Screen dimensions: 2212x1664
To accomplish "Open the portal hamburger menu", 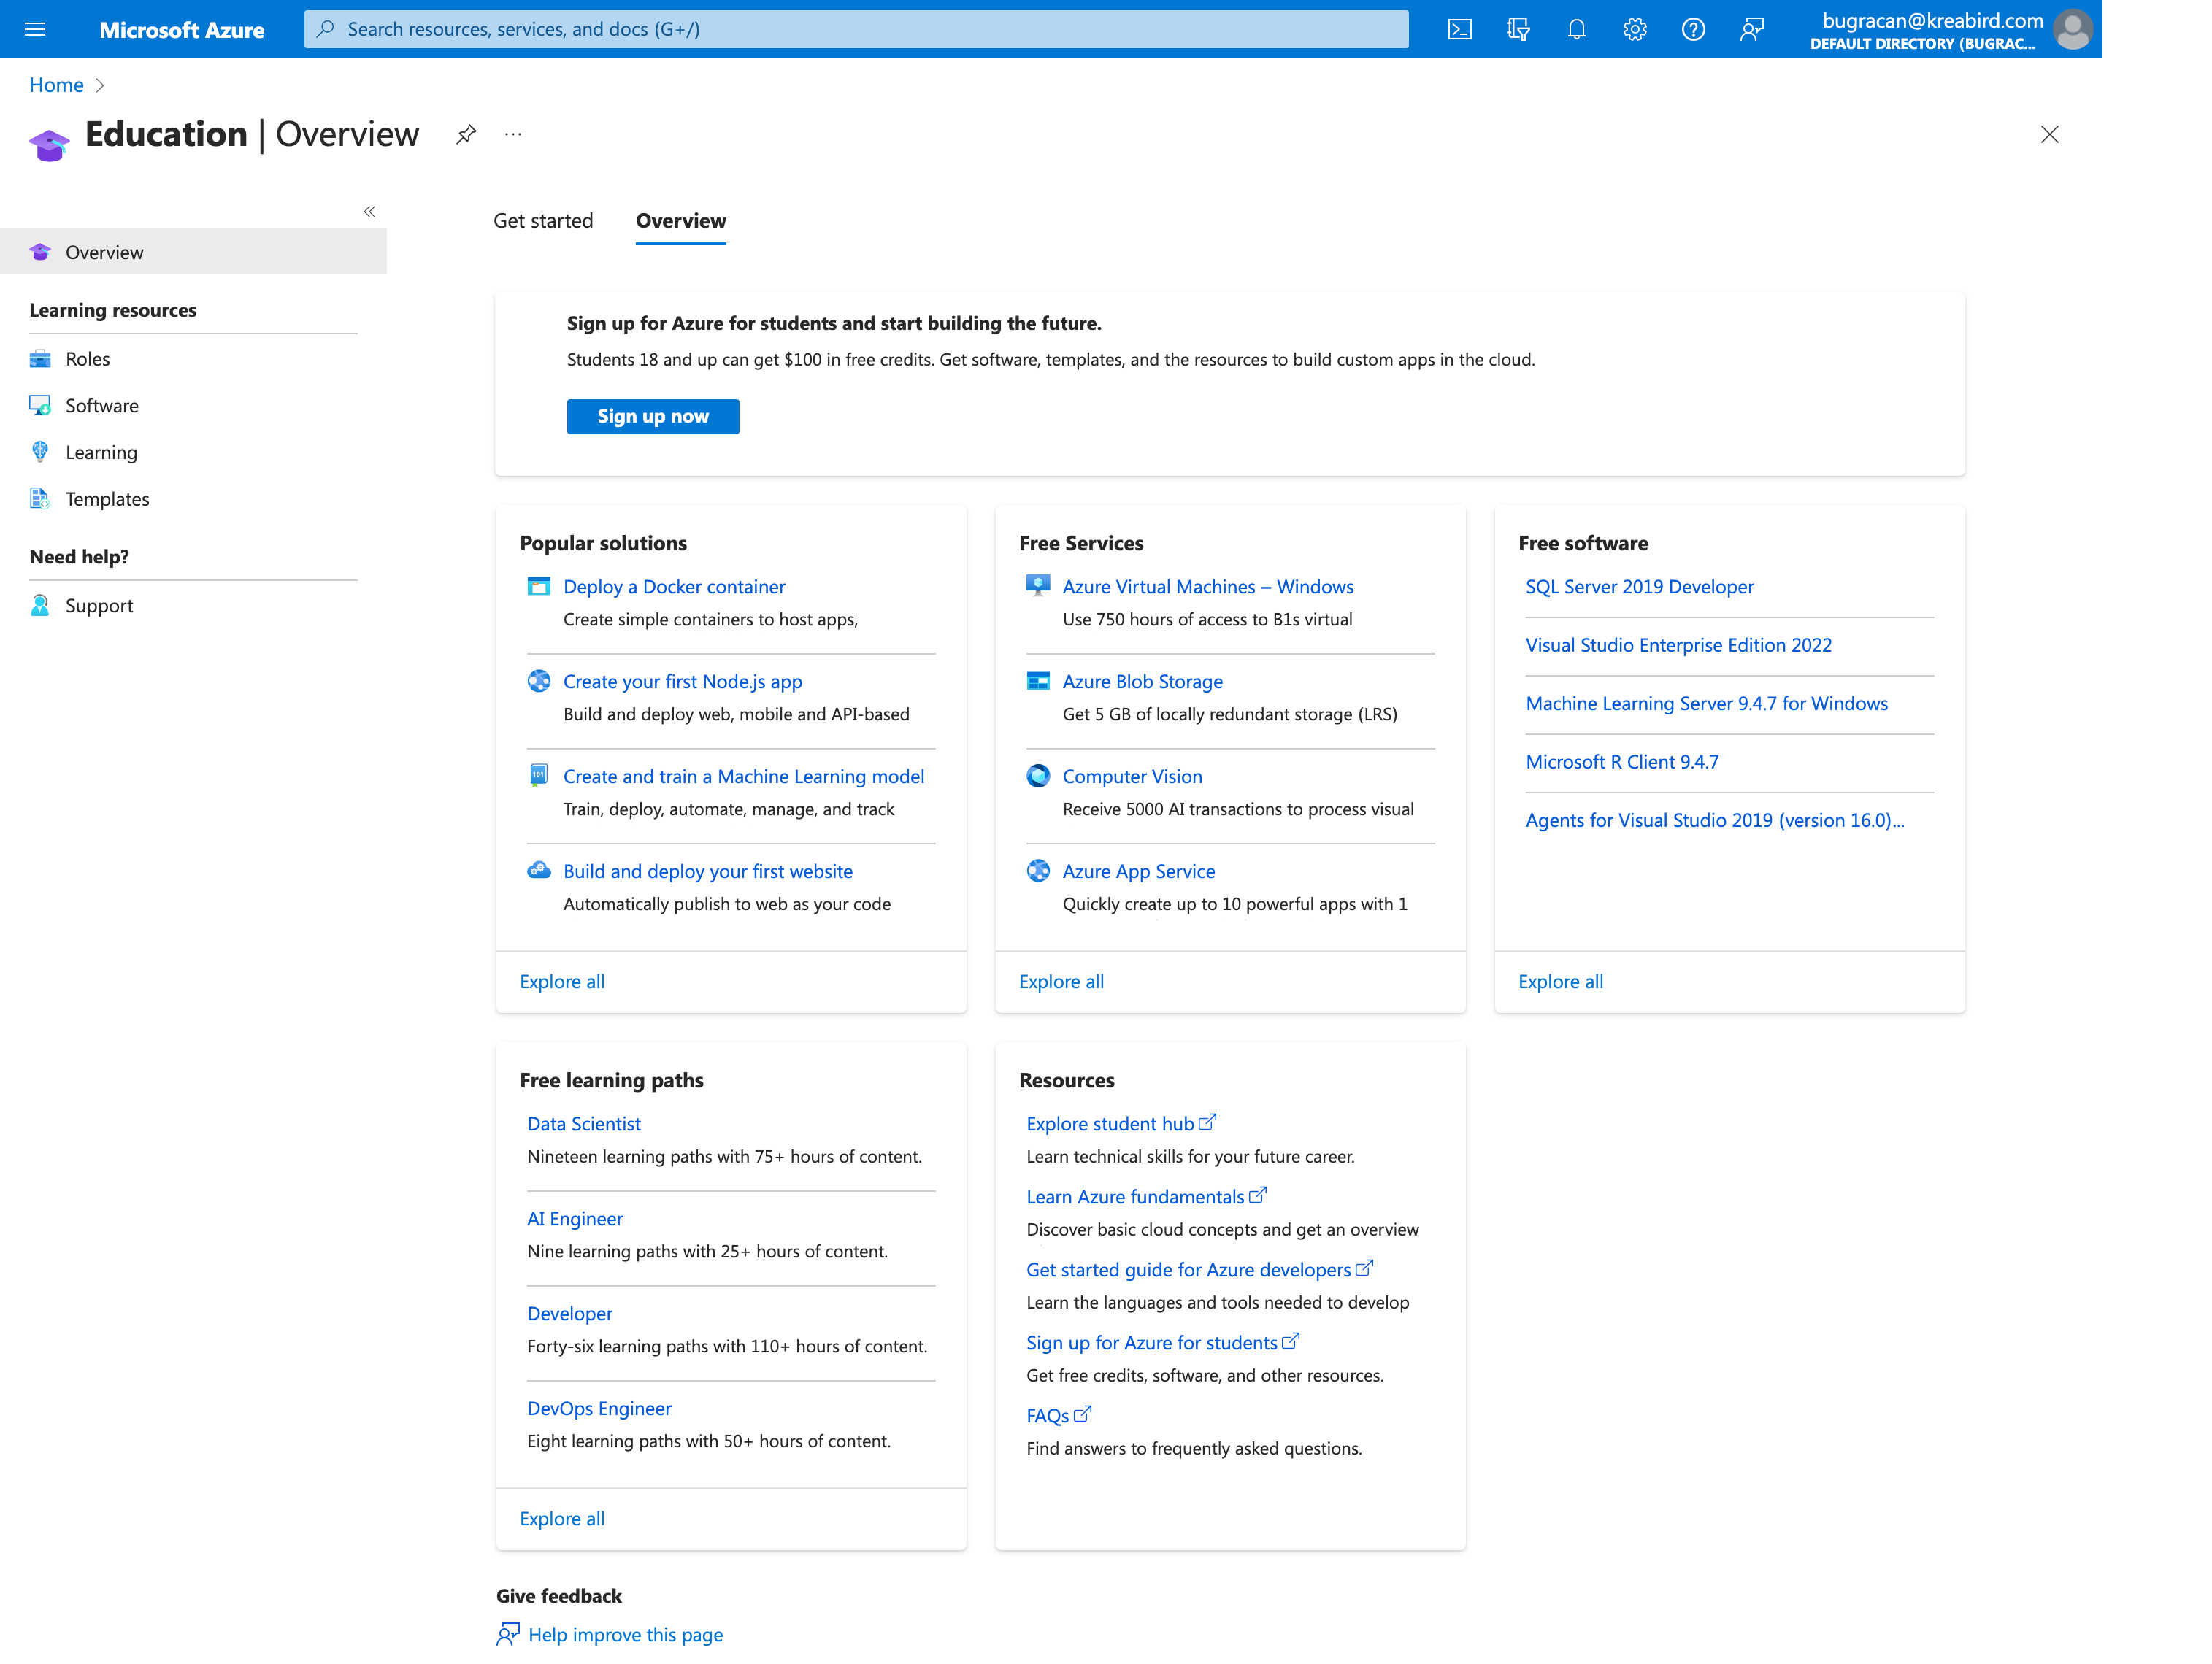I will [35, 29].
